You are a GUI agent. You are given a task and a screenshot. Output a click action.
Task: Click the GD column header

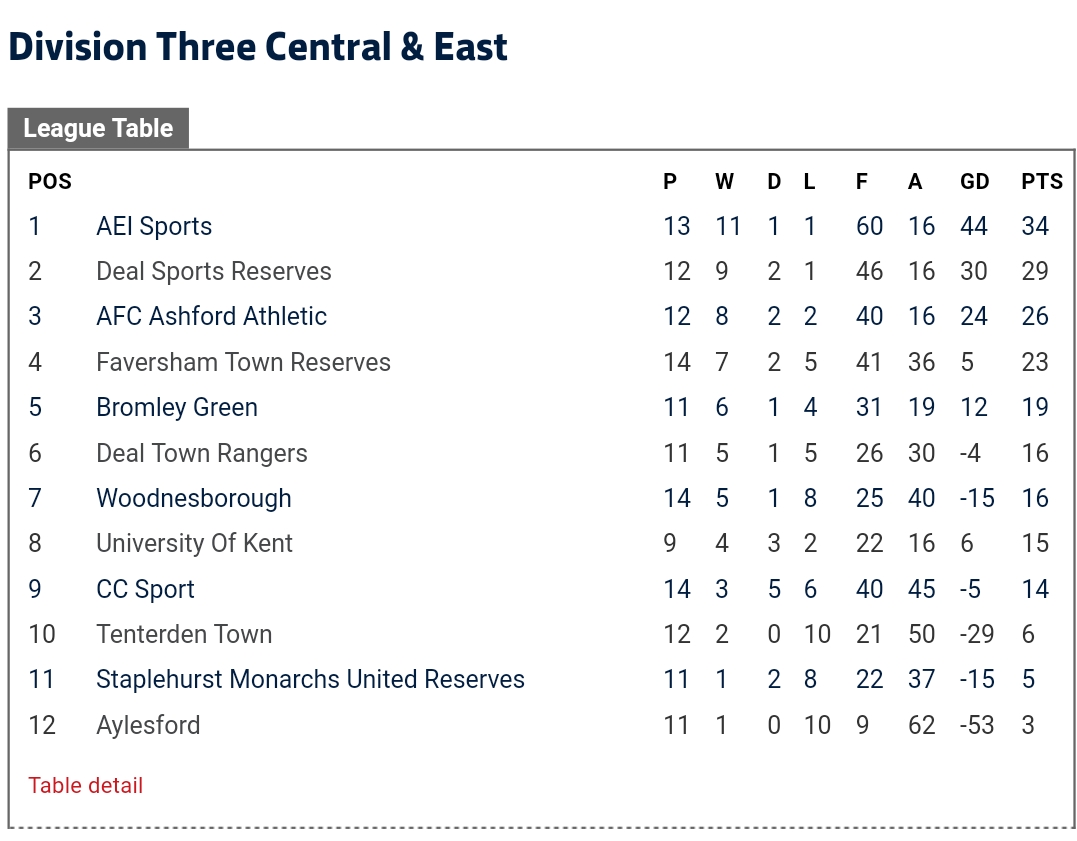pyautogui.click(x=974, y=182)
